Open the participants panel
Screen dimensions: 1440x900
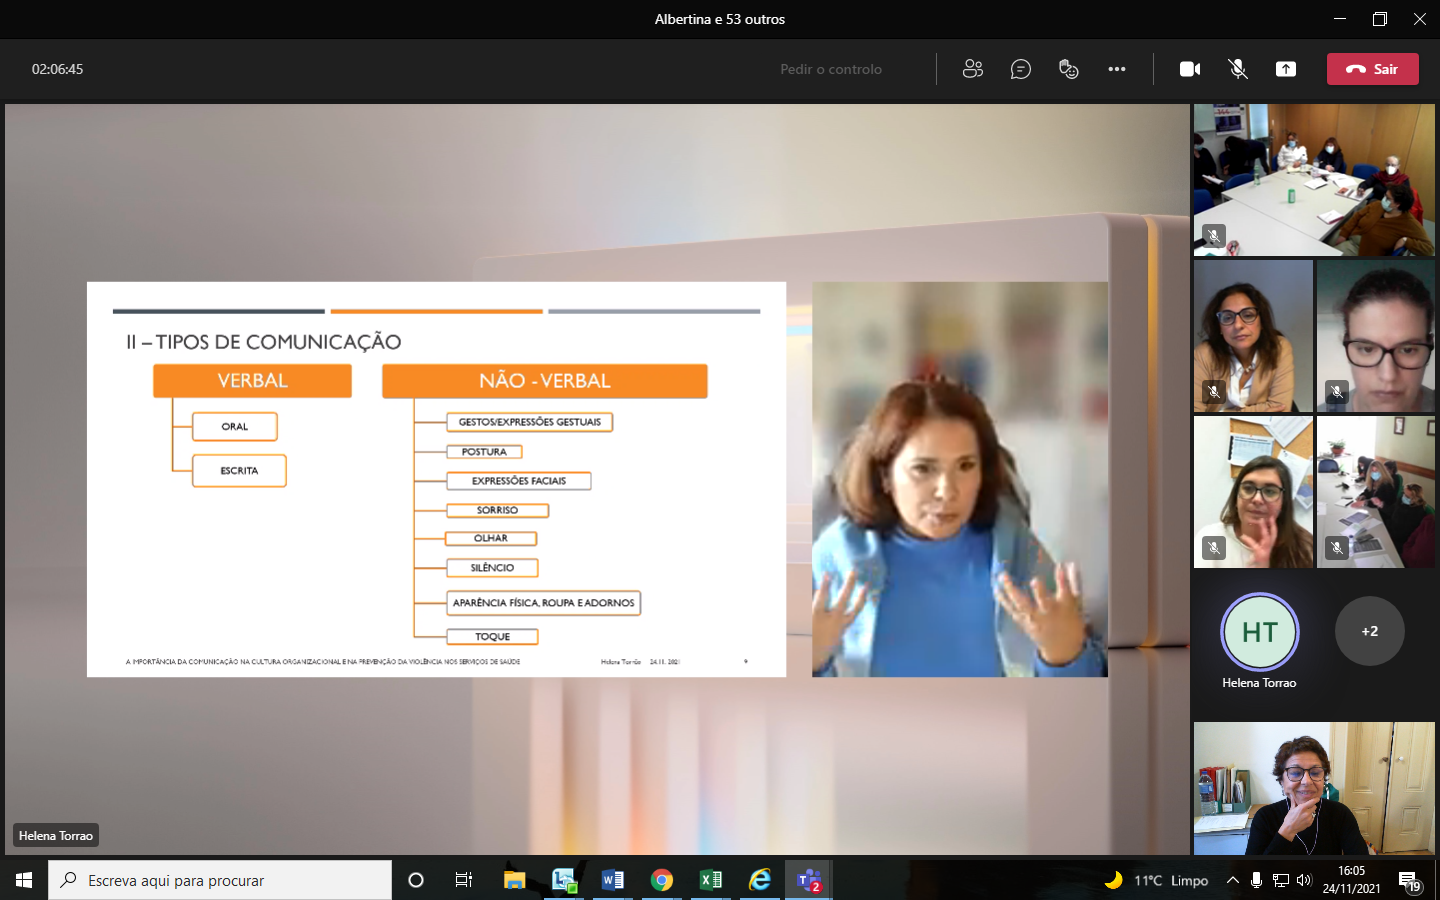(x=972, y=69)
